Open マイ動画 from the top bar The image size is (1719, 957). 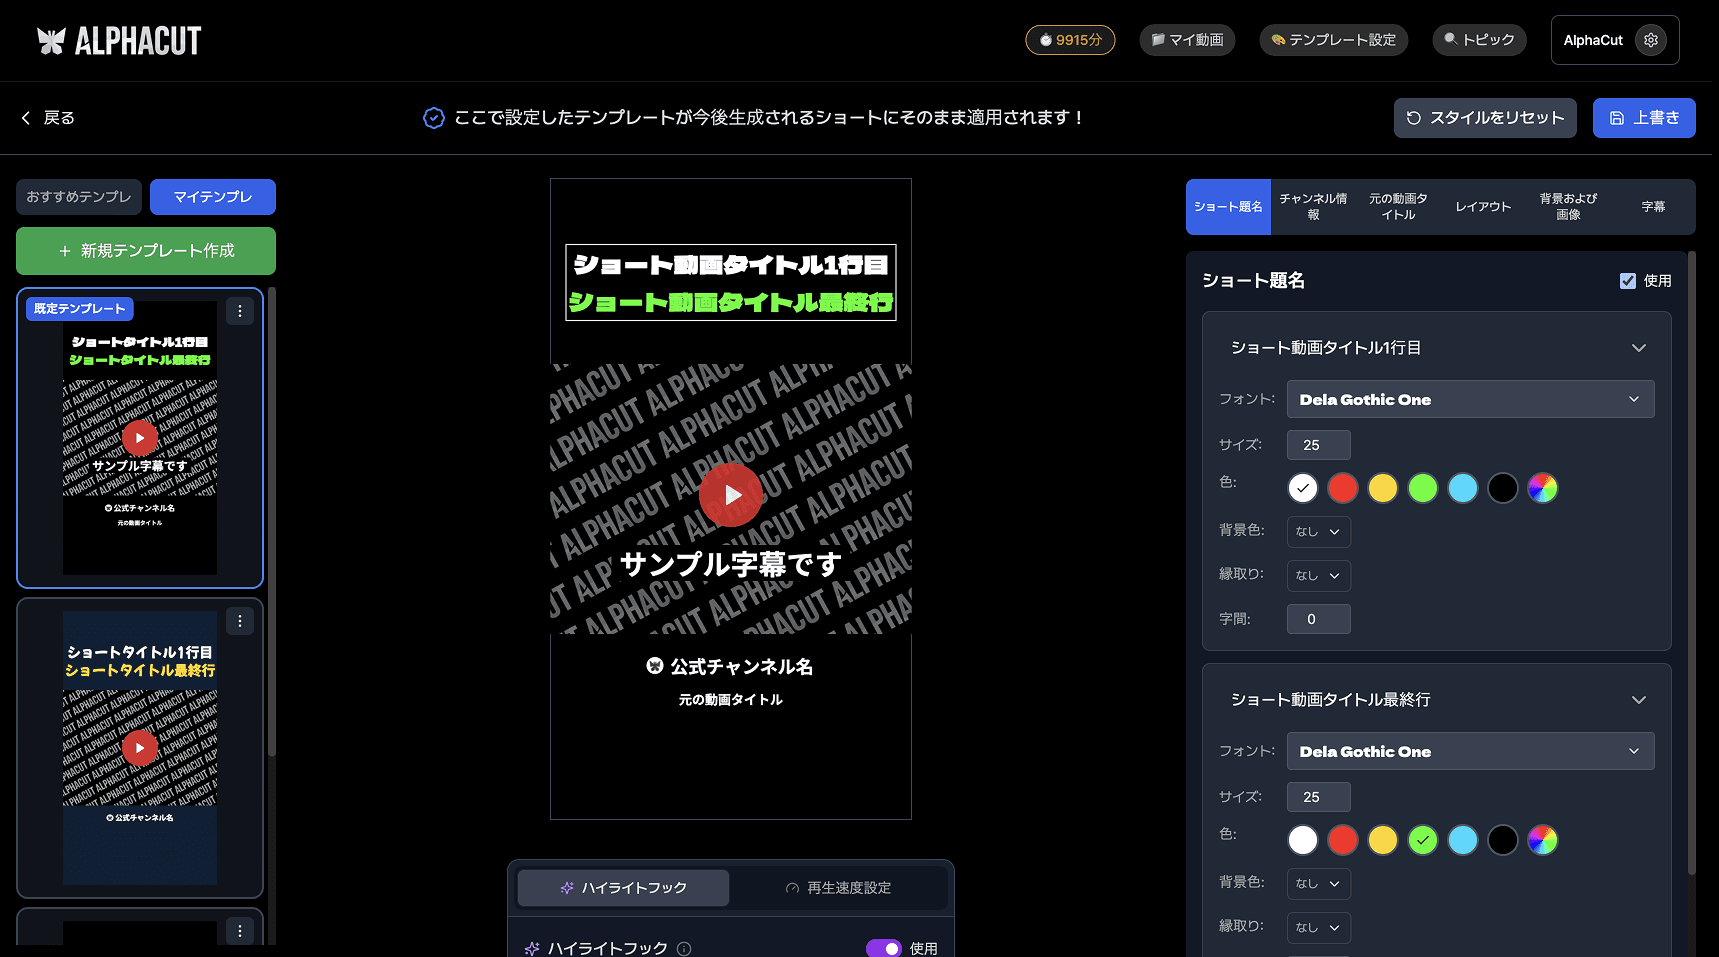pos(1187,40)
